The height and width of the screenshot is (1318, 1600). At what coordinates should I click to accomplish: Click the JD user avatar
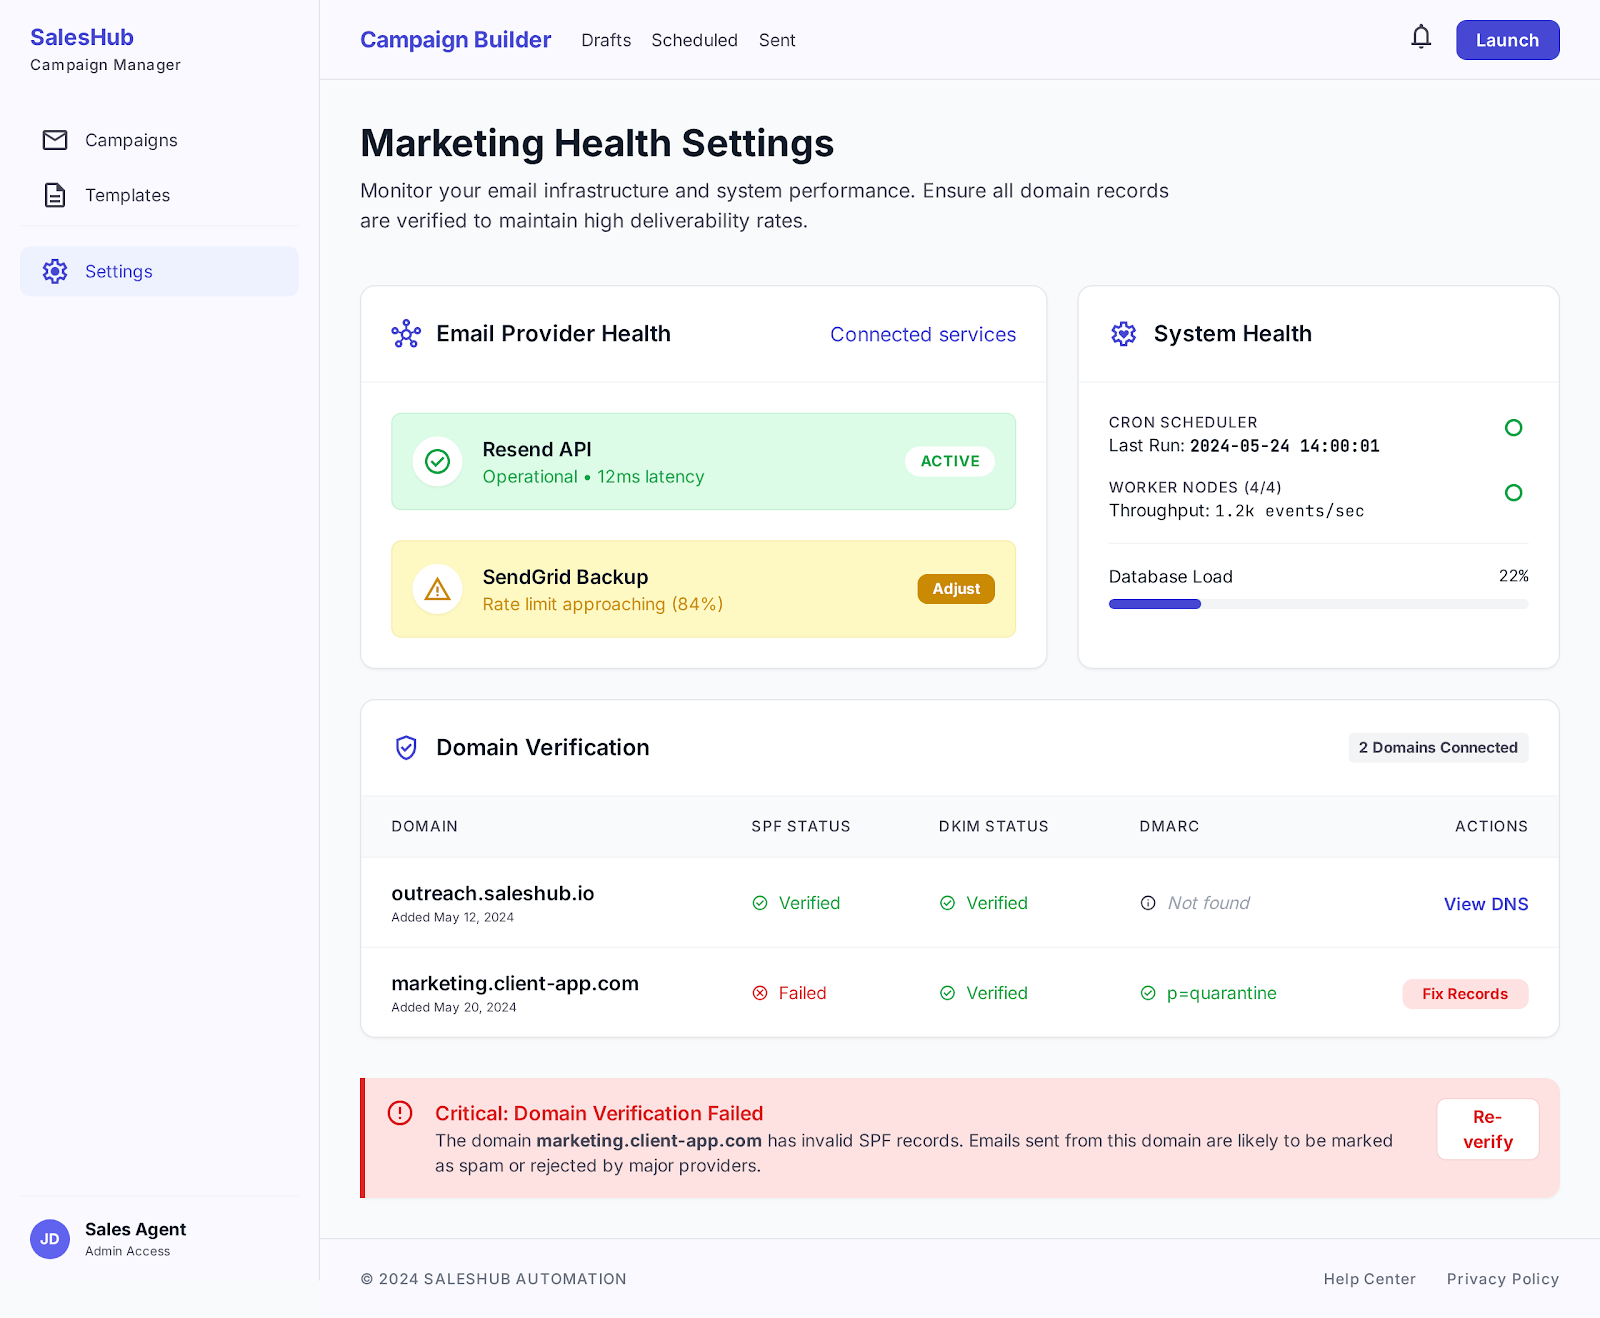(x=50, y=1239)
